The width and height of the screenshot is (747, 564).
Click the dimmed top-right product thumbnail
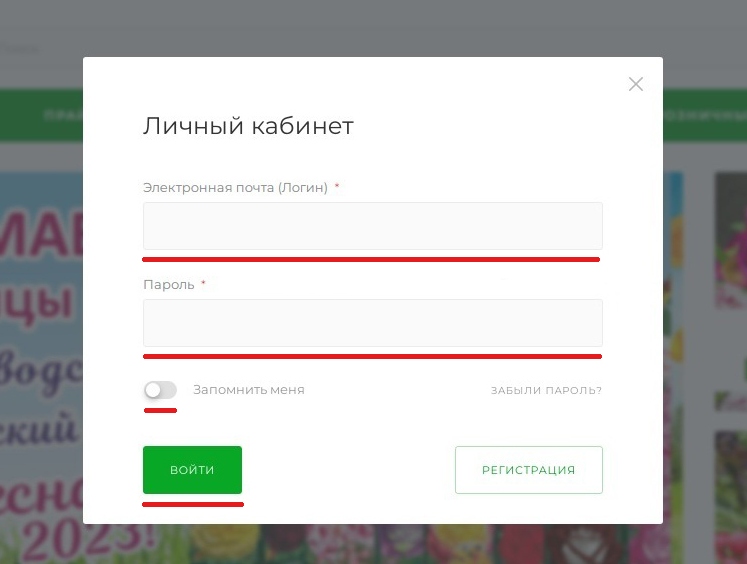[x=731, y=241]
